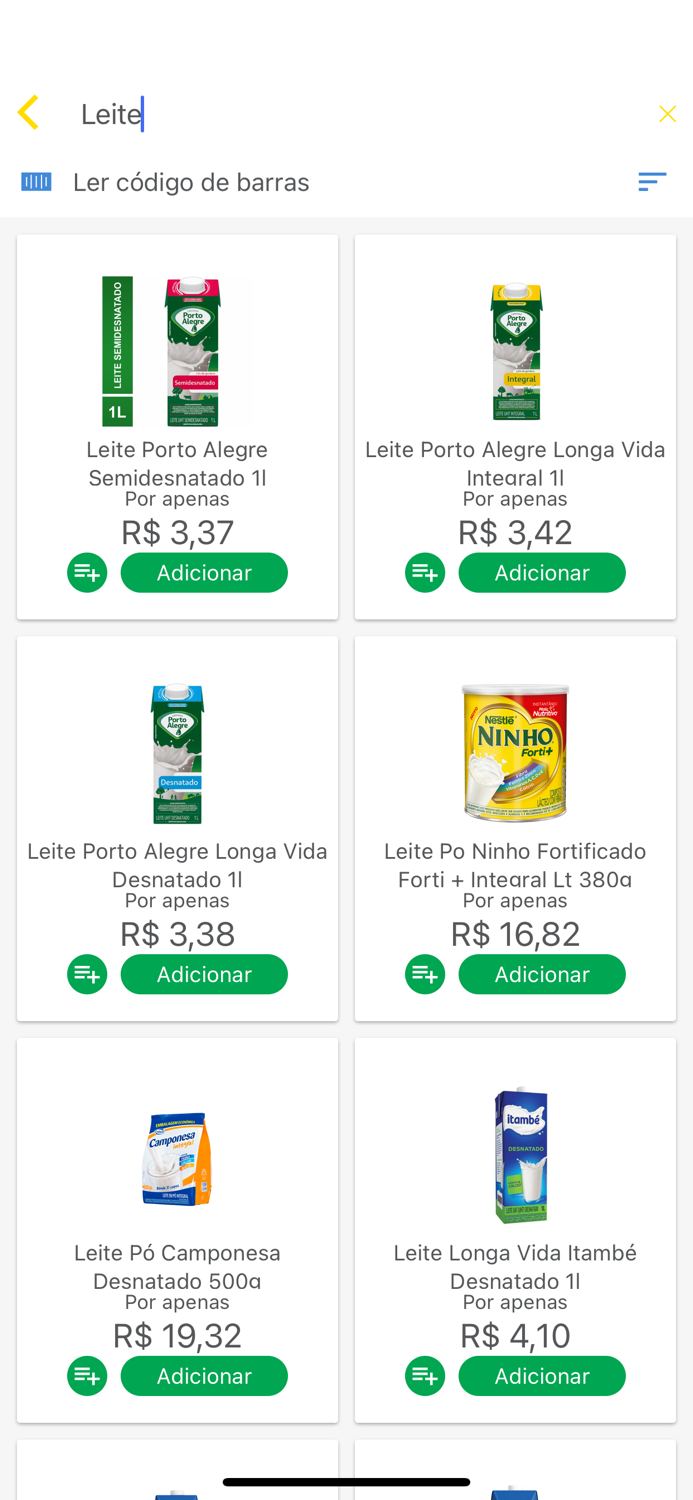This screenshot has height=1500, width=693.
Task: Tap the Ninho Forti+ can thumbnail
Action: (x=515, y=753)
